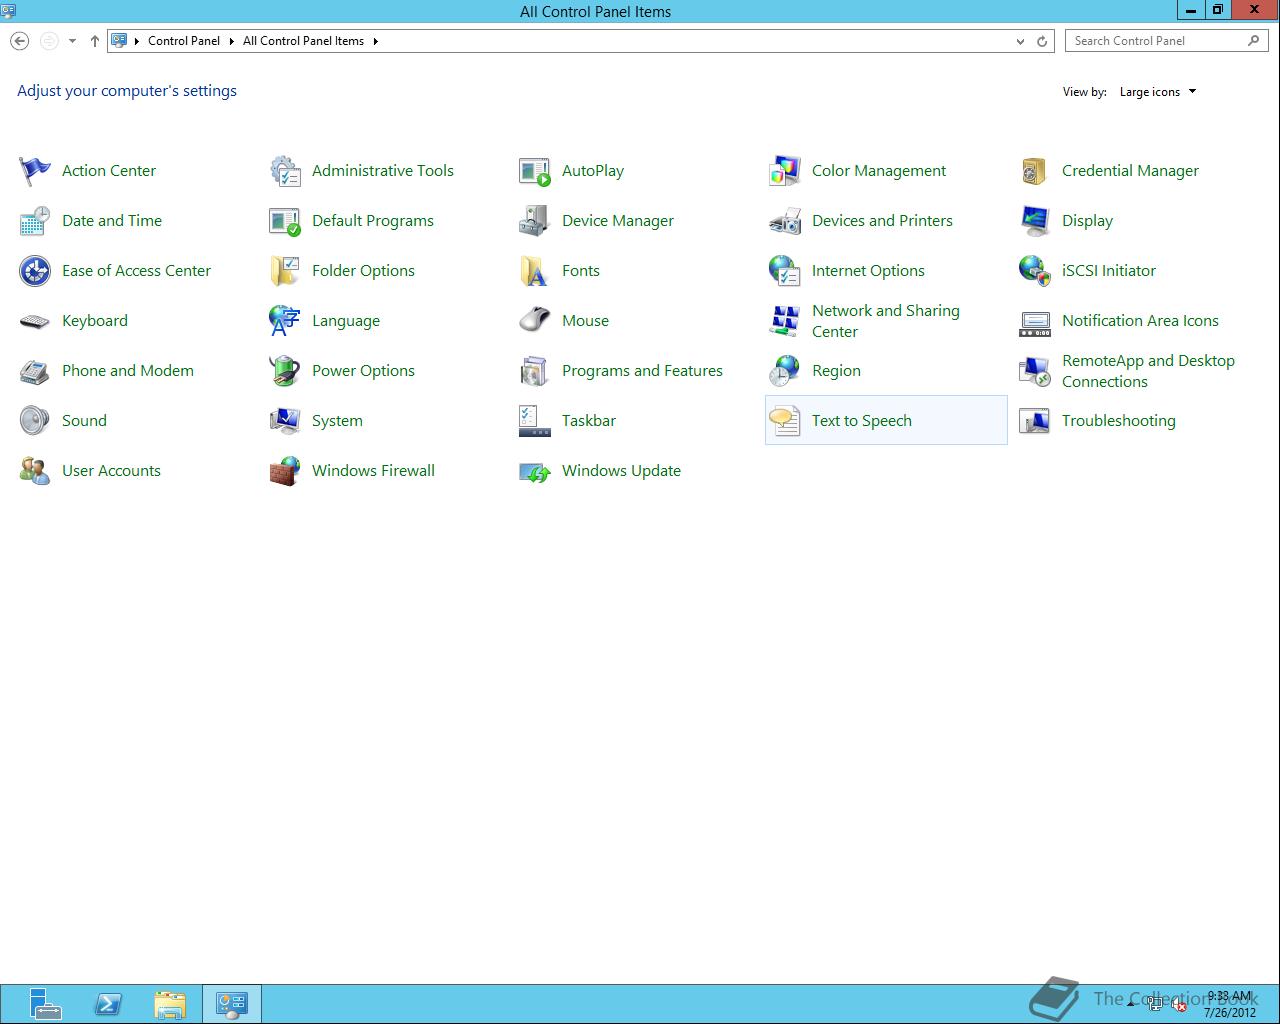Go up one level with Up arrow
1280x1024 pixels.
click(x=95, y=41)
